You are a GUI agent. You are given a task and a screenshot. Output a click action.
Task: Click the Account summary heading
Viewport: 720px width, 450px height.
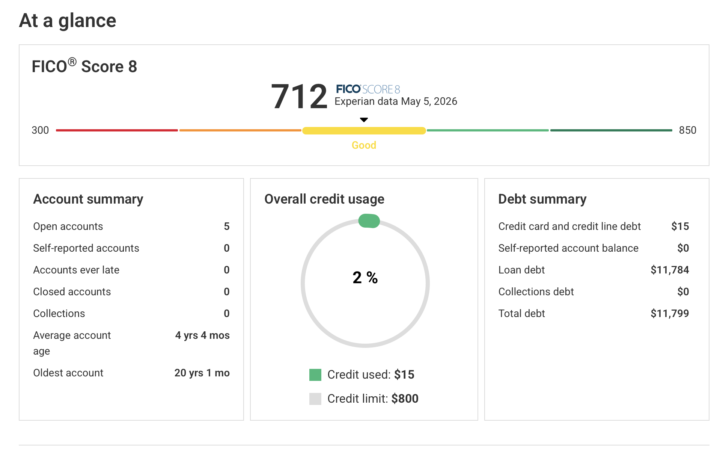coord(88,199)
